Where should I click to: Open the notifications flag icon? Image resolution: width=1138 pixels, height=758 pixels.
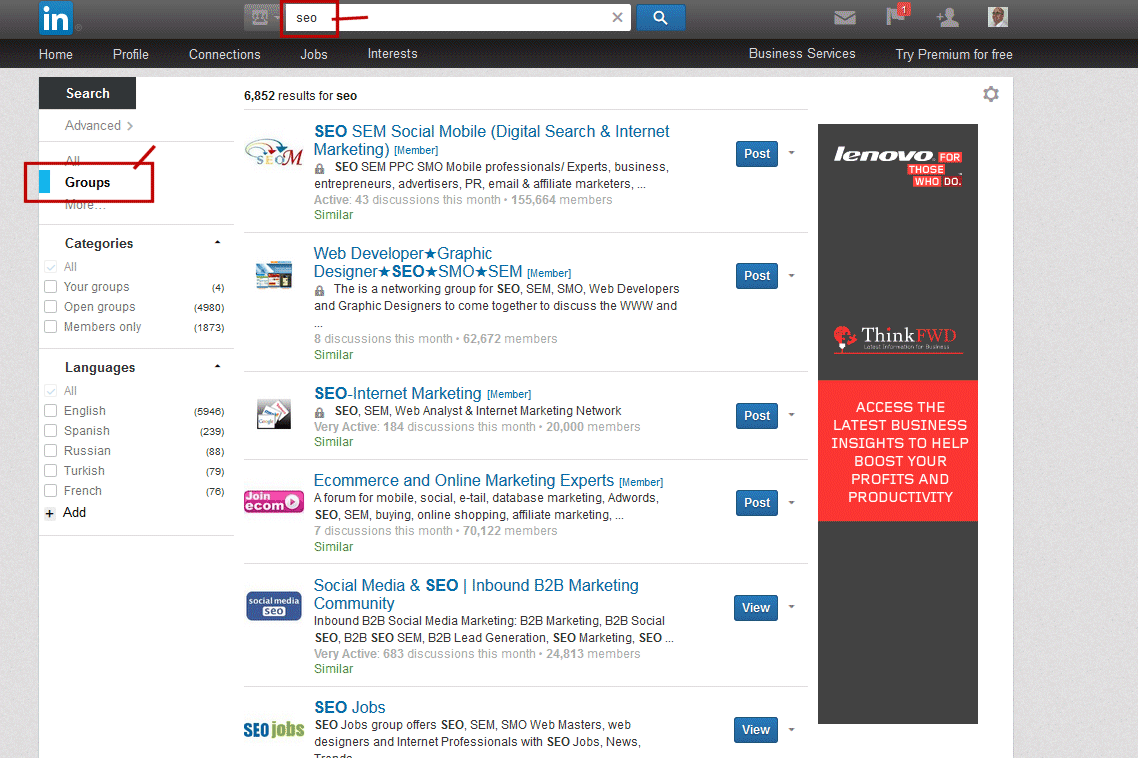coord(897,15)
